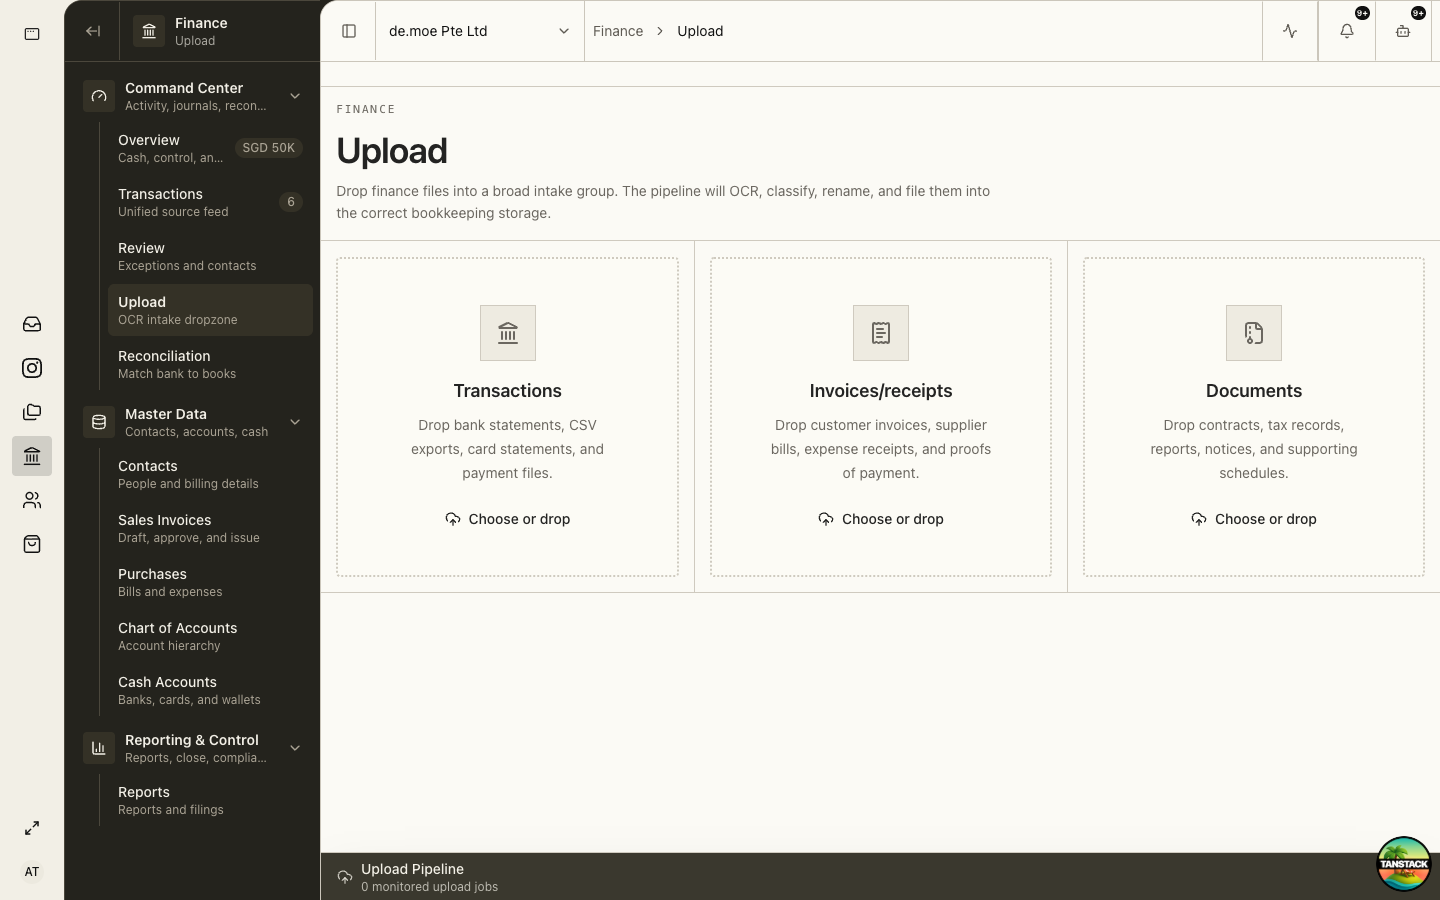Open Purchases bills and expenses
Viewport: 1440px width, 900px height.
pos(210,582)
